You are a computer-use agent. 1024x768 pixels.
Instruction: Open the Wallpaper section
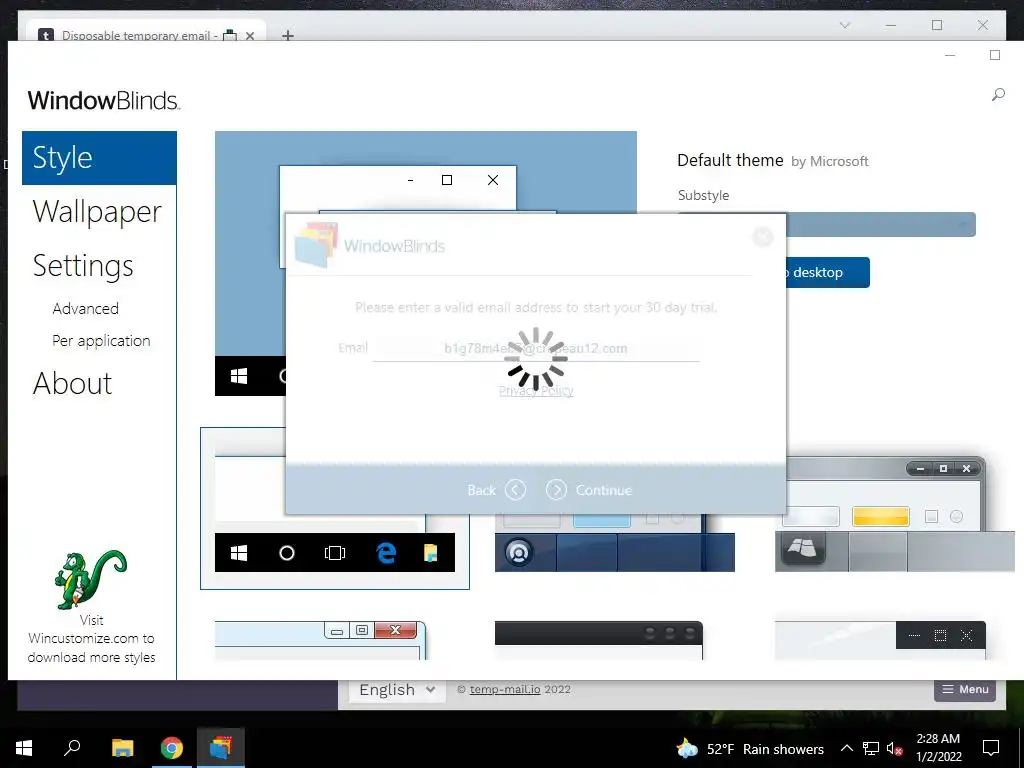[97, 212]
